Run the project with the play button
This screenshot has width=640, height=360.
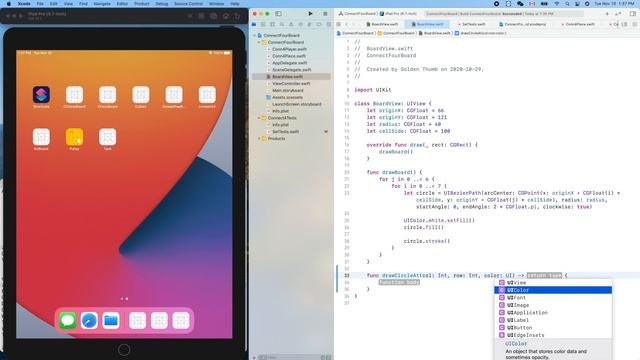click(x=310, y=14)
